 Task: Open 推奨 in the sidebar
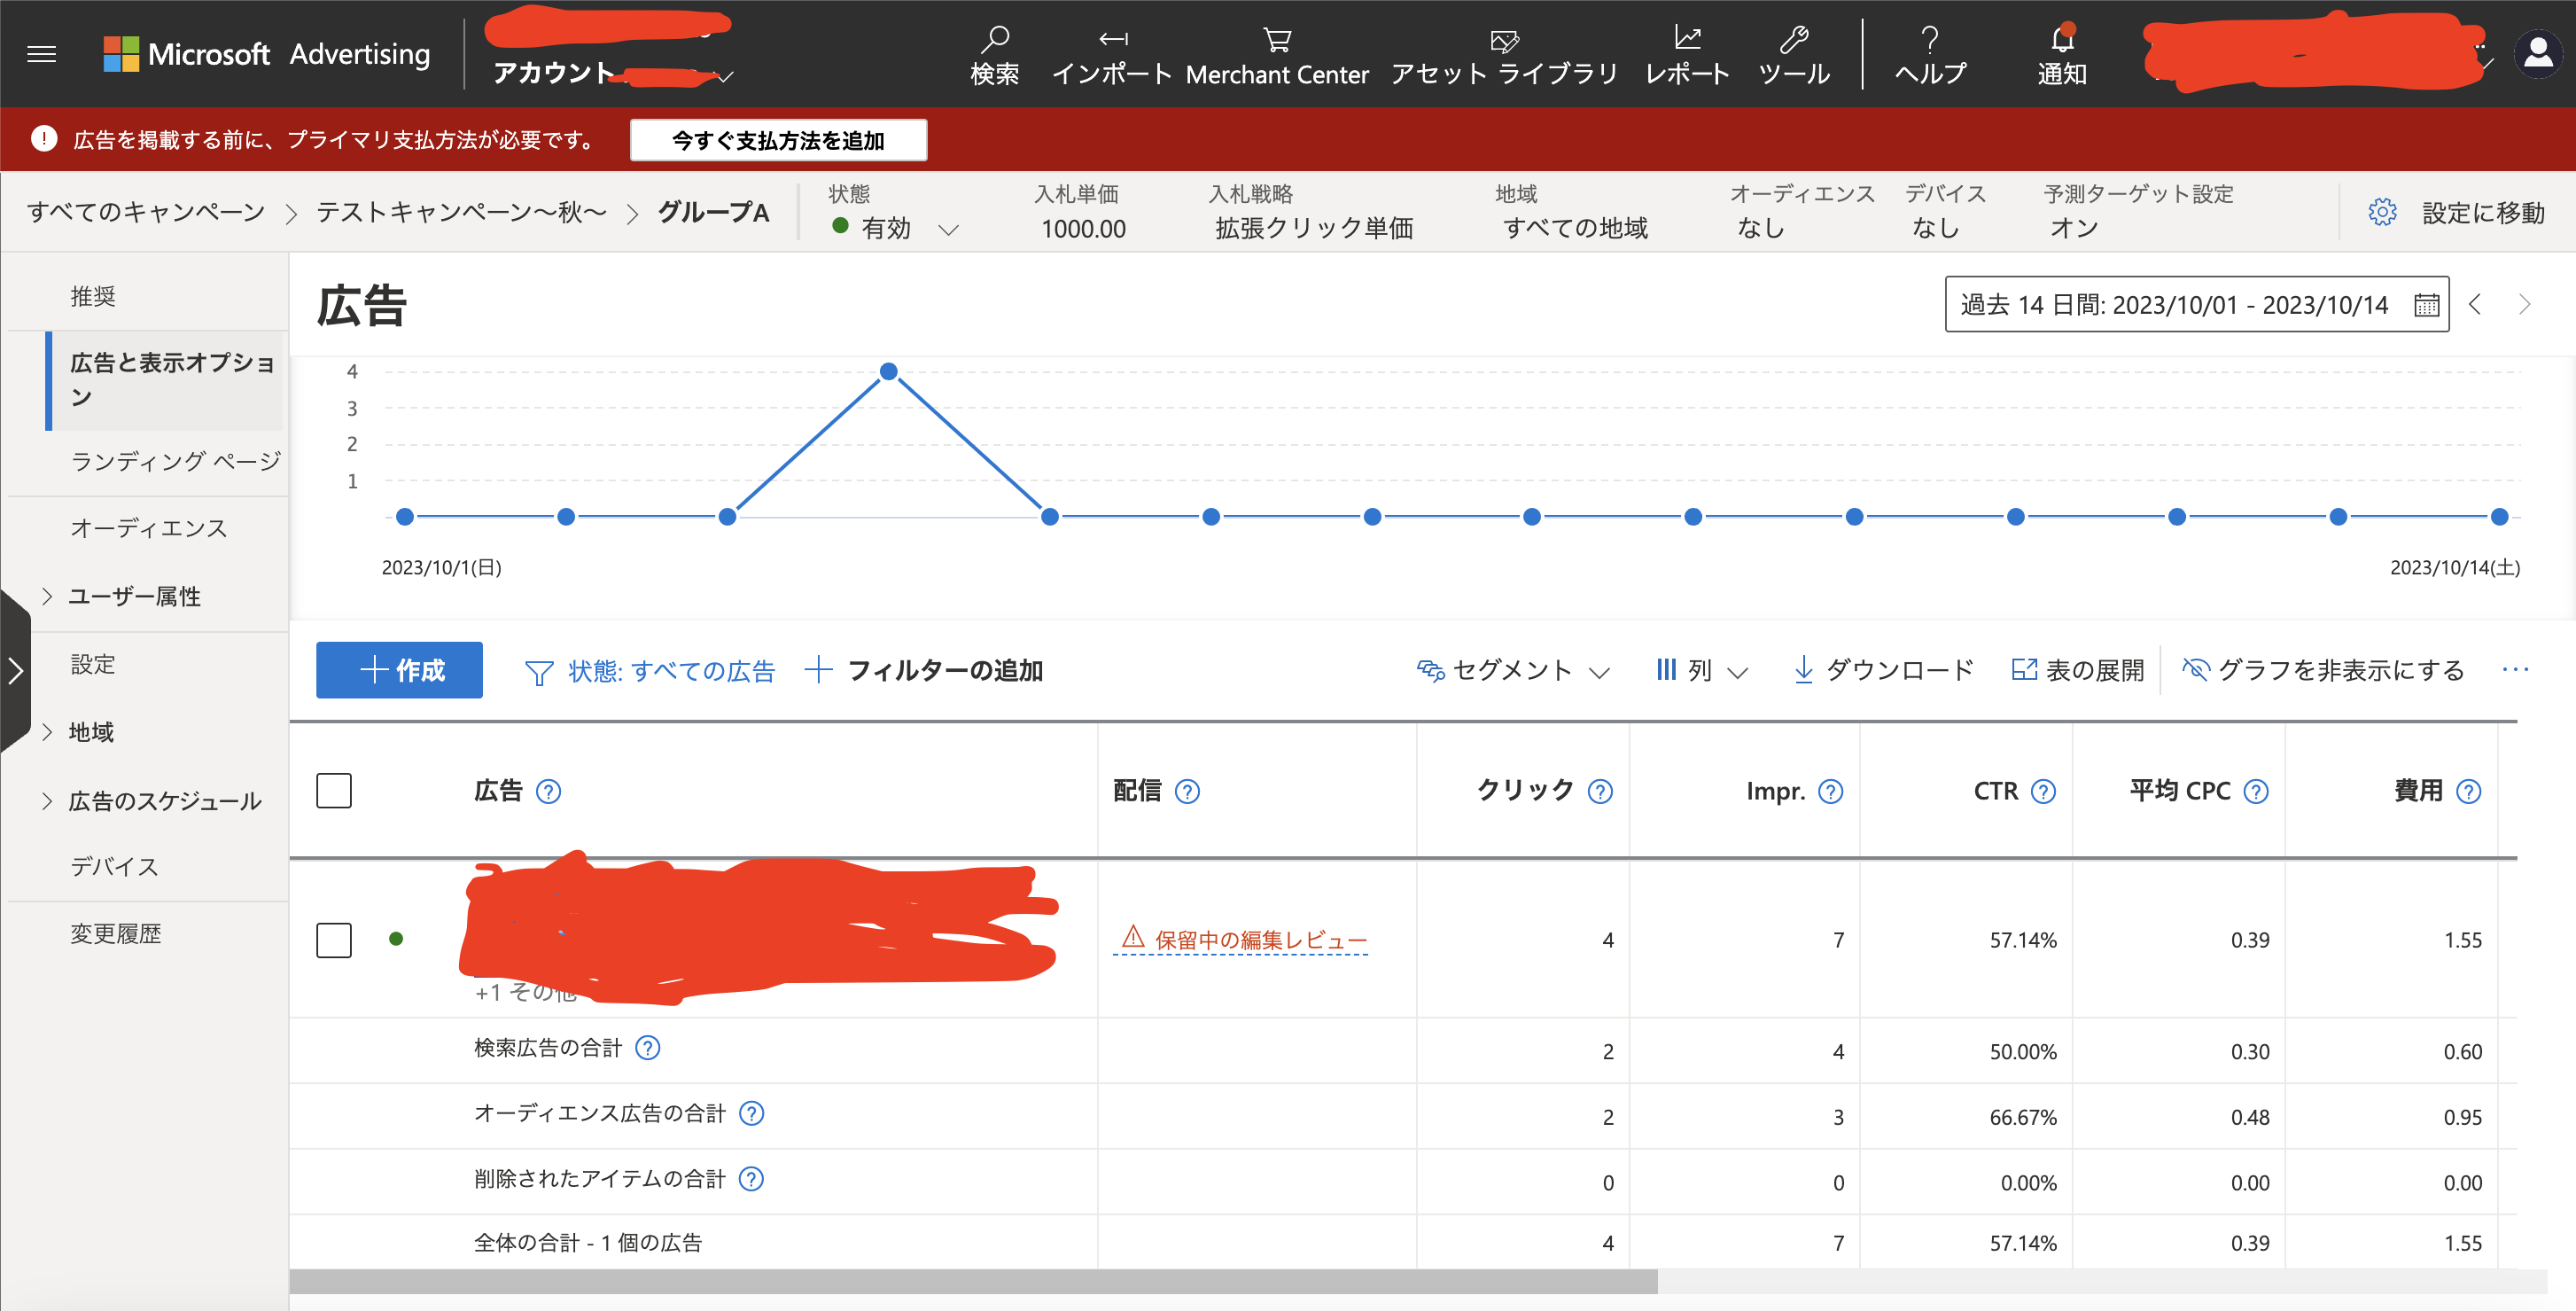pos(93,296)
